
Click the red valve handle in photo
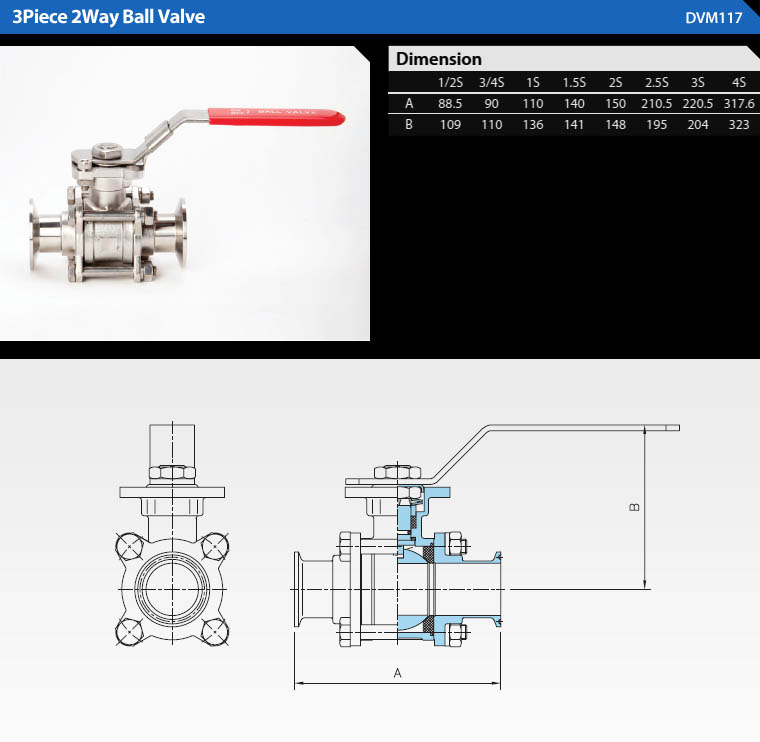[276, 117]
